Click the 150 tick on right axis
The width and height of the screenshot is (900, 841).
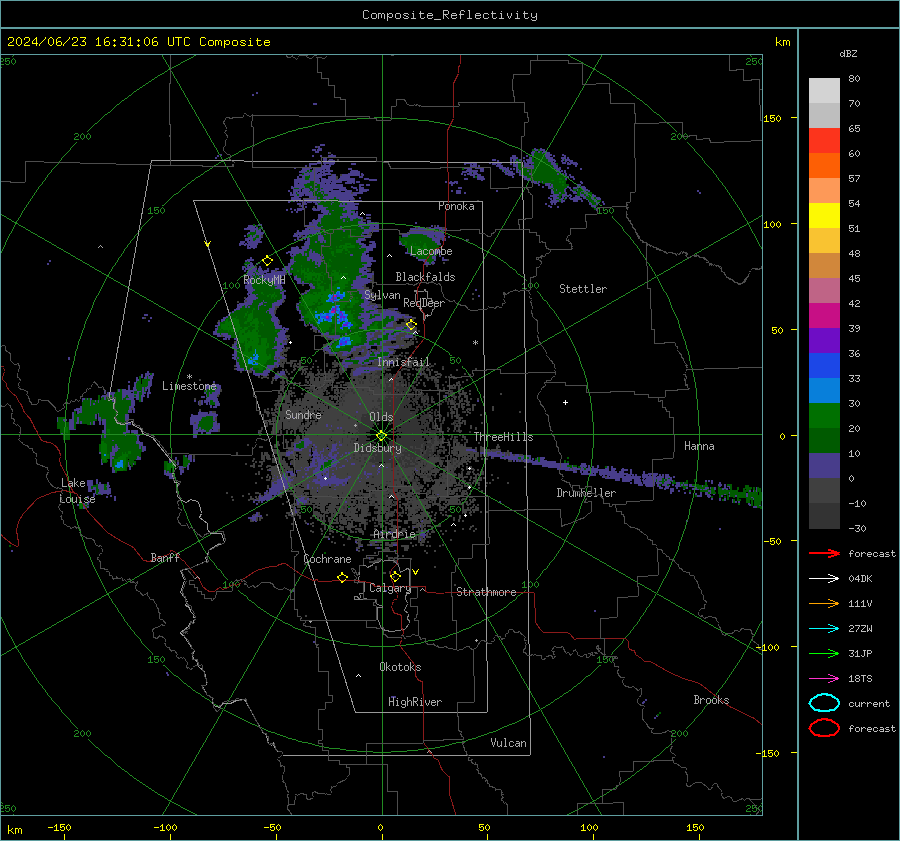(x=772, y=118)
